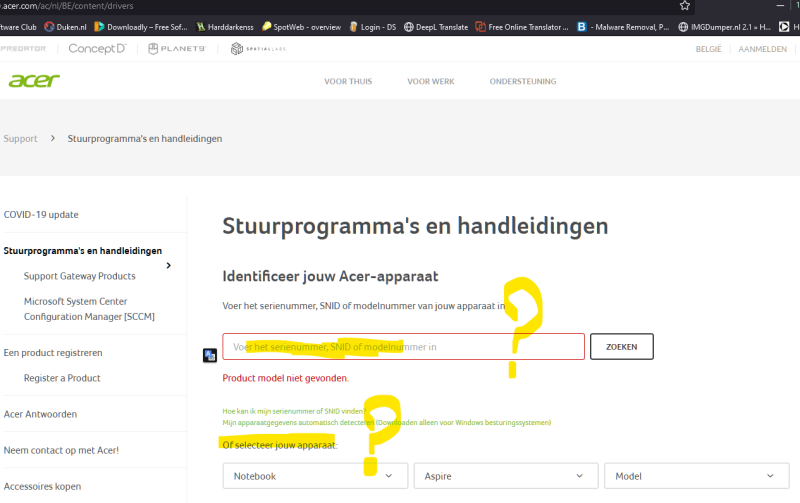Expand the Stuurprogramma's en handleidingen sidebar arrow
The image size is (800, 503).
pyautogui.click(x=168, y=265)
